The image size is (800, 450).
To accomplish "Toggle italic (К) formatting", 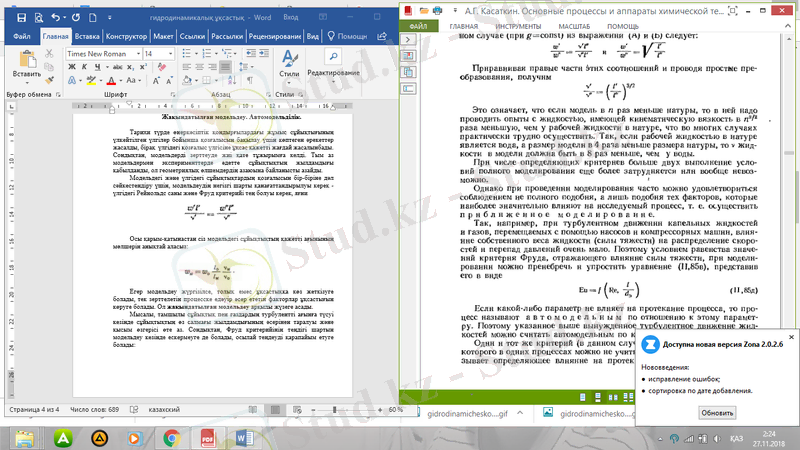I will click(84, 68).
